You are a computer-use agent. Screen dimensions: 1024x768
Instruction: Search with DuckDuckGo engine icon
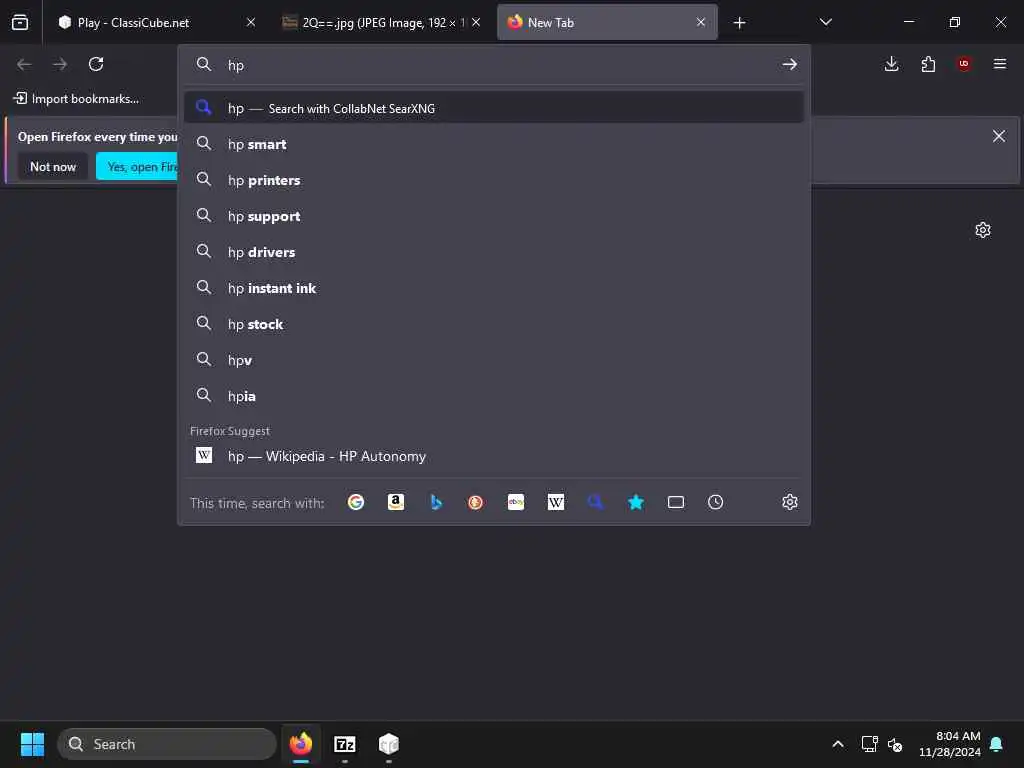point(475,502)
